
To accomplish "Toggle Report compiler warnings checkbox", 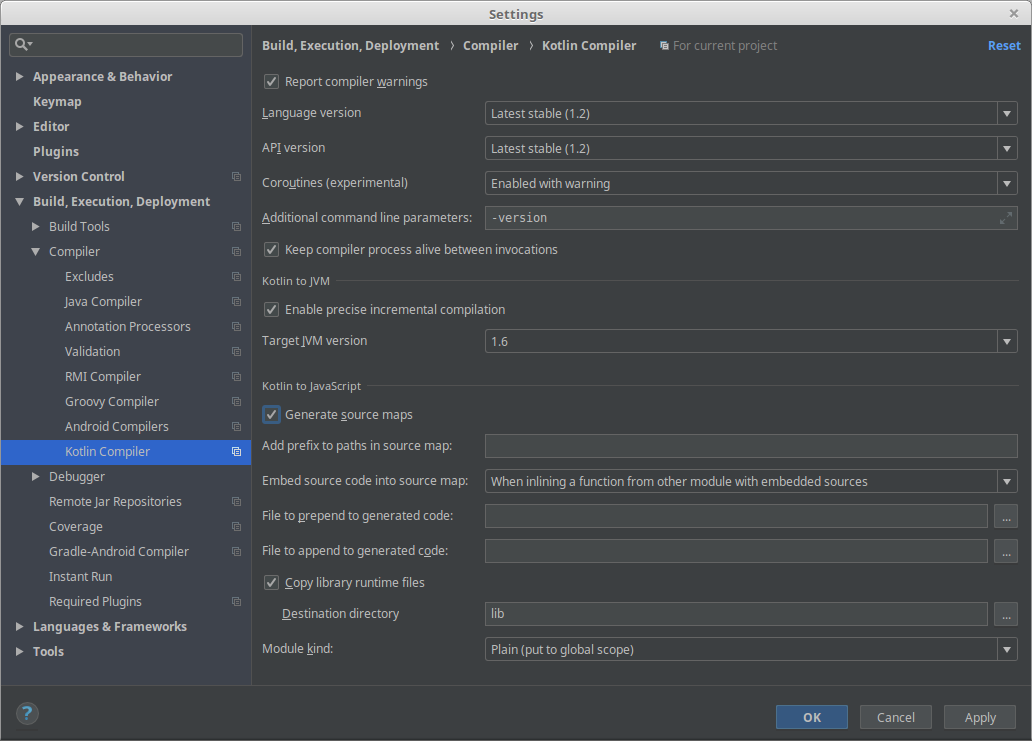I will (x=271, y=82).
